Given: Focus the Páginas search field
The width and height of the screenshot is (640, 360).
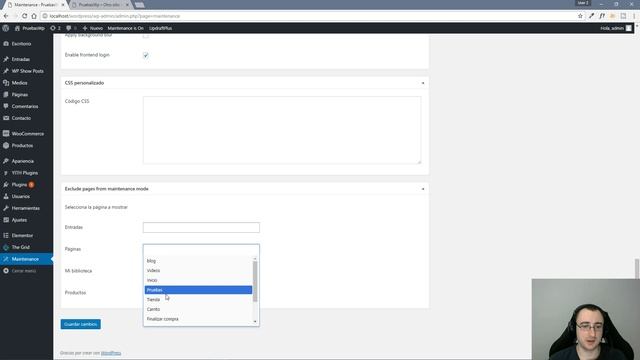Looking at the screenshot, I should (201, 250).
